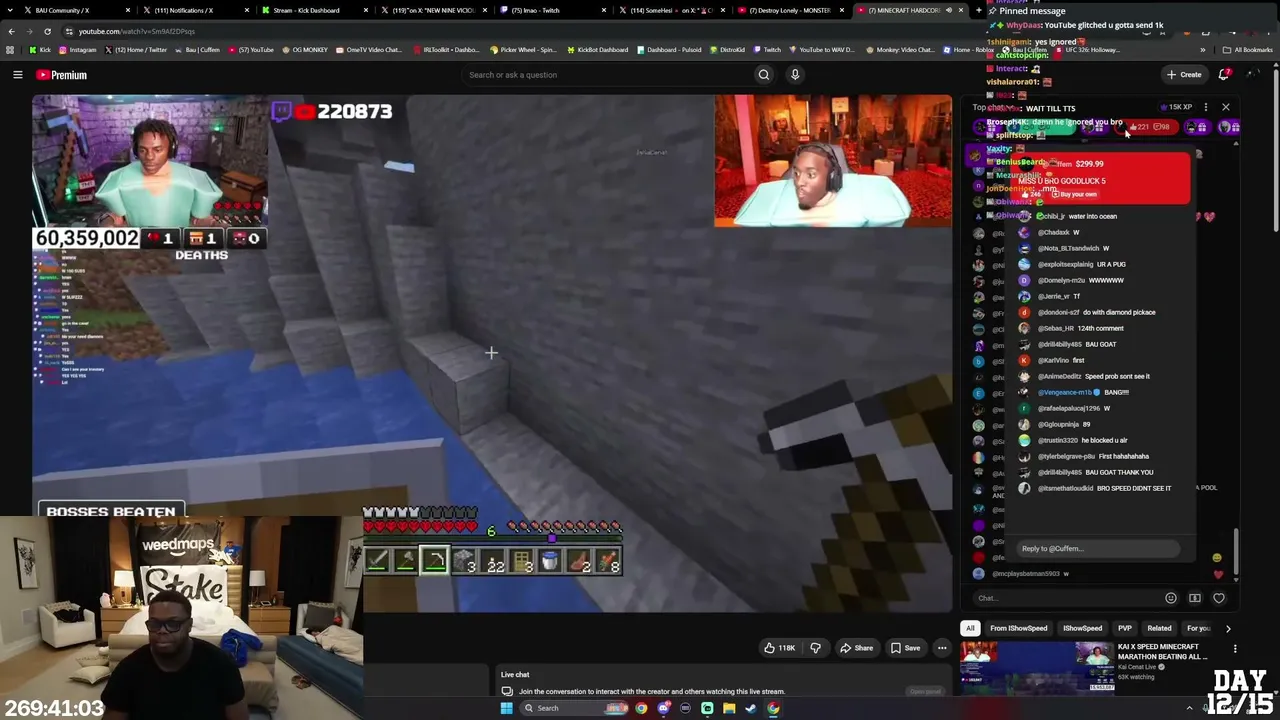Click the YouTube search magnifier button
Image resolution: width=1280 pixels, height=720 pixels.
pos(764,75)
